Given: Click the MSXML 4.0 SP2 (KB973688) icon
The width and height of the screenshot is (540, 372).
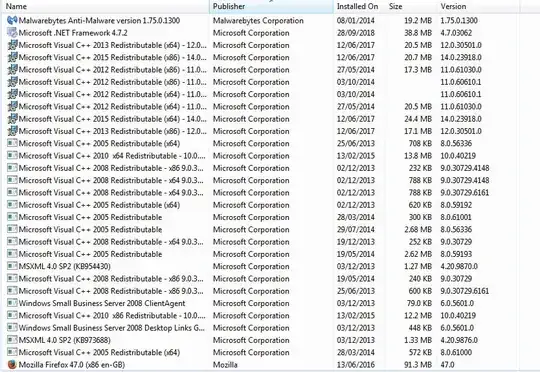Looking at the screenshot, I should [12, 340].
